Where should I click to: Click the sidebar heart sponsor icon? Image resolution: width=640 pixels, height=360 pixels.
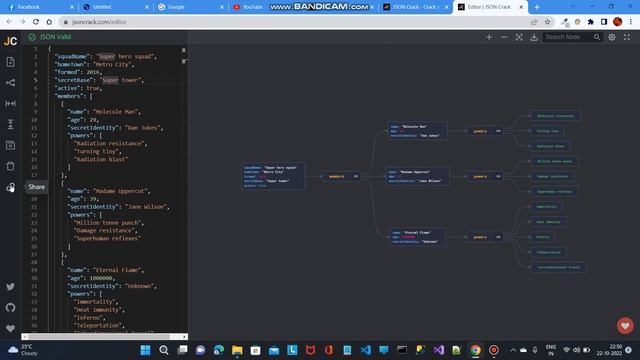(11, 328)
